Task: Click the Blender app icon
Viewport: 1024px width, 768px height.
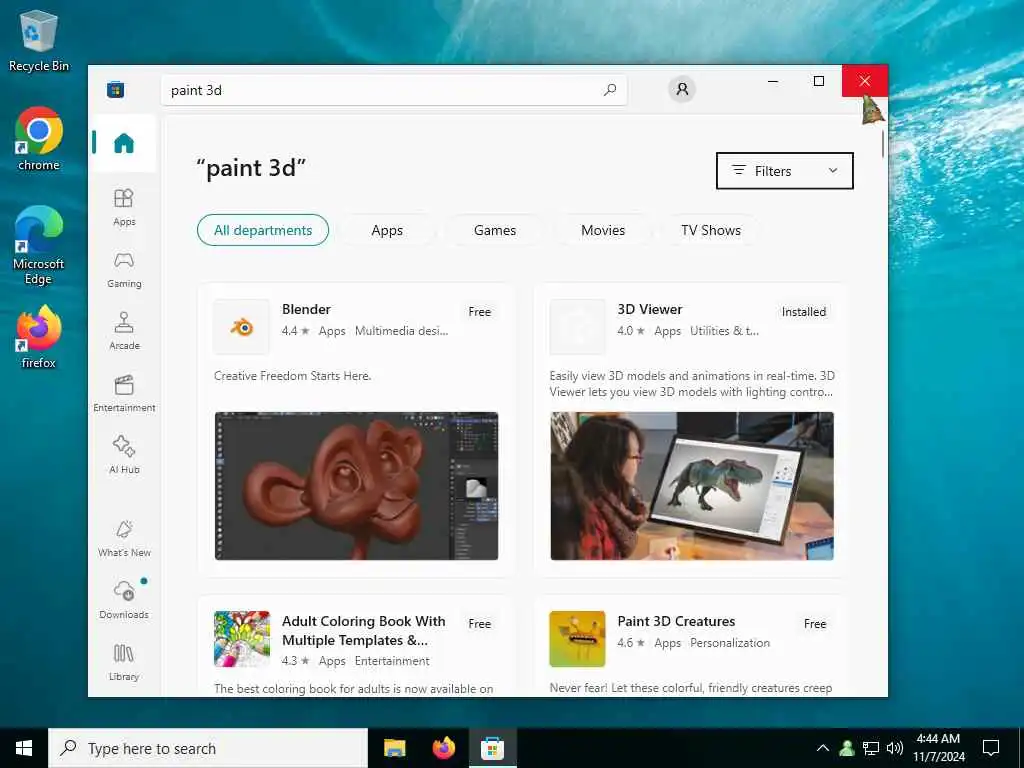Action: pyautogui.click(x=242, y=327)
